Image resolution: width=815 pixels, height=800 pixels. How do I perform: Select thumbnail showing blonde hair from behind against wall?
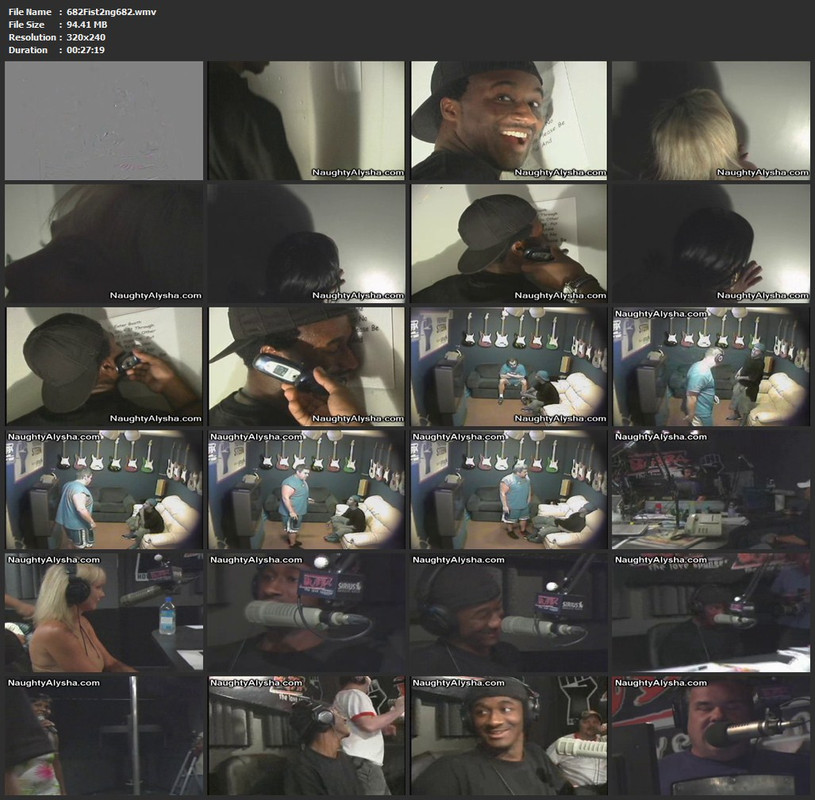click(711, 121)
